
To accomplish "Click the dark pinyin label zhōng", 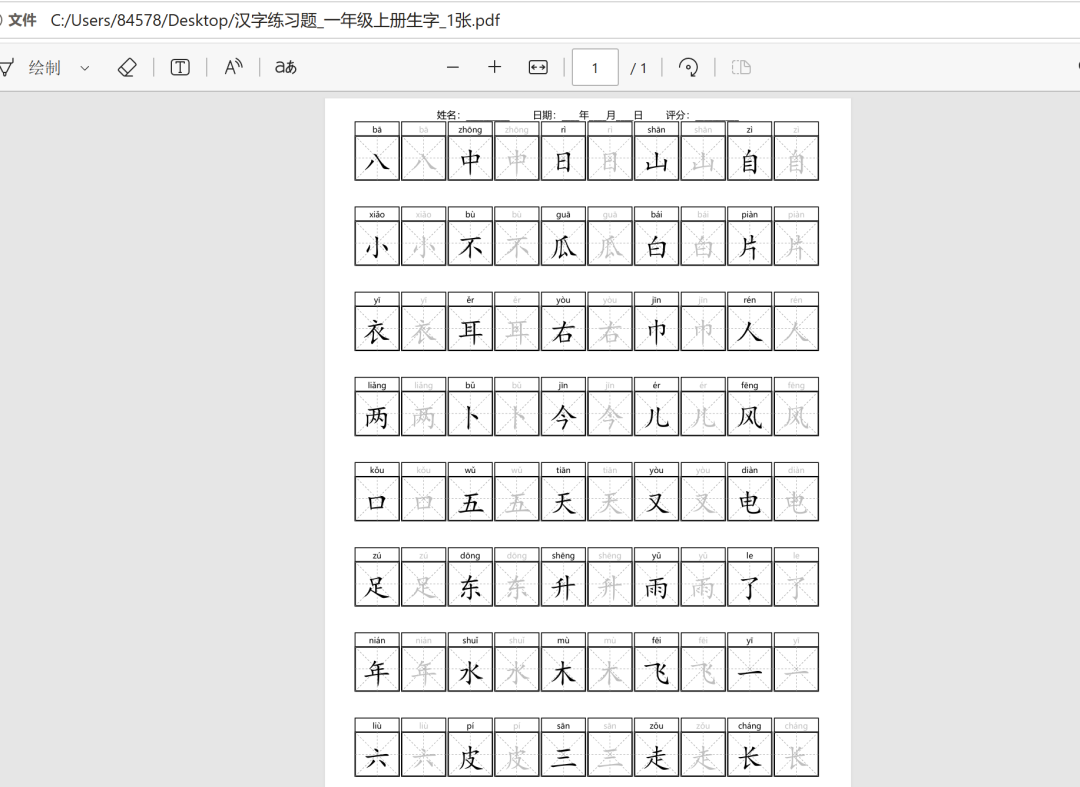I will tap(470, 129).
